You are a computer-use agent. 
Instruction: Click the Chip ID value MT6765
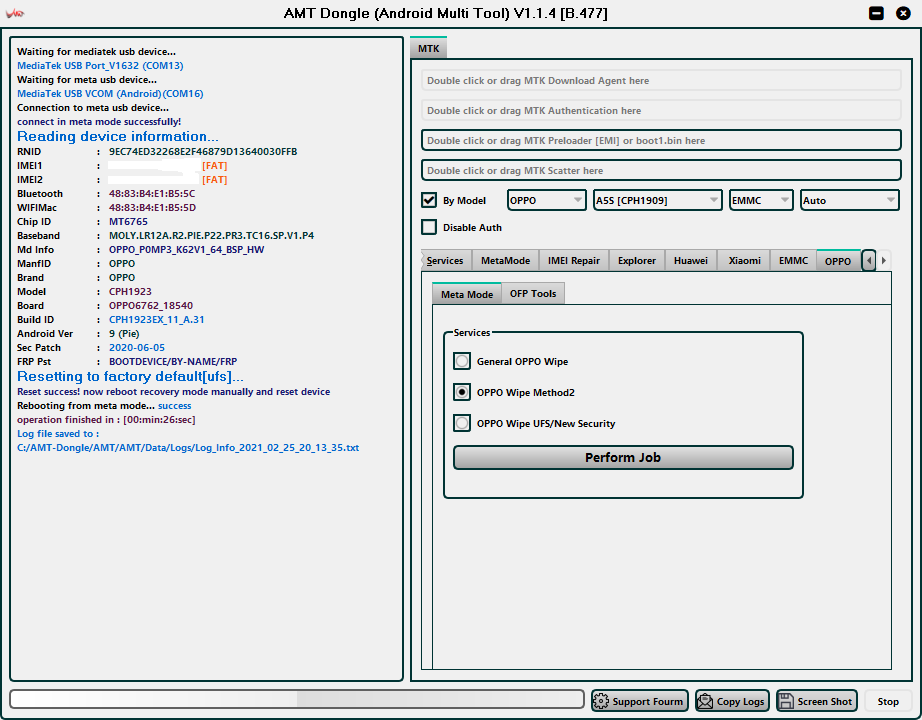pyautogui.click(x=128, y=222)
